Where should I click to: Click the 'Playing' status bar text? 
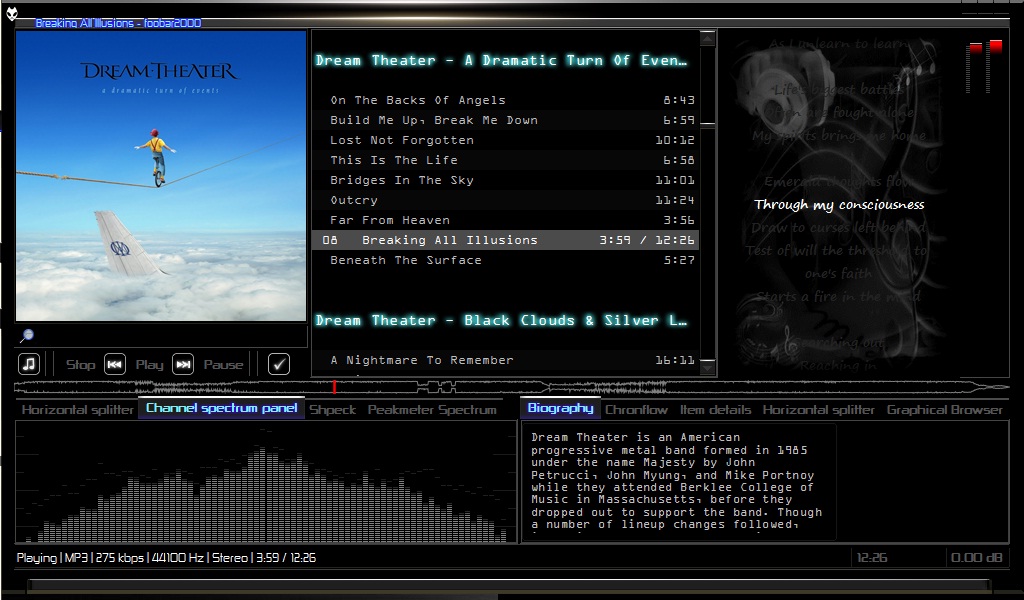(x=37, y=558)
